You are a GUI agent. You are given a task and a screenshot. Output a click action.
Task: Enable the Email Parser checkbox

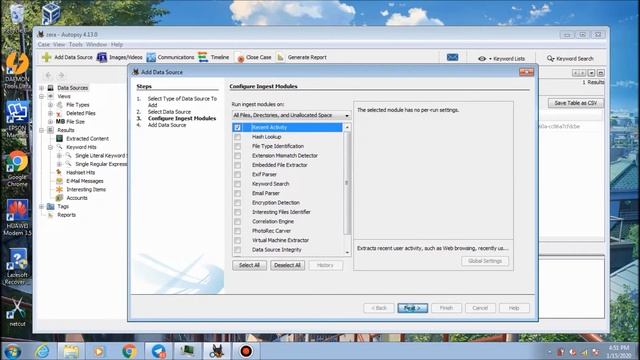click(238, 193)
